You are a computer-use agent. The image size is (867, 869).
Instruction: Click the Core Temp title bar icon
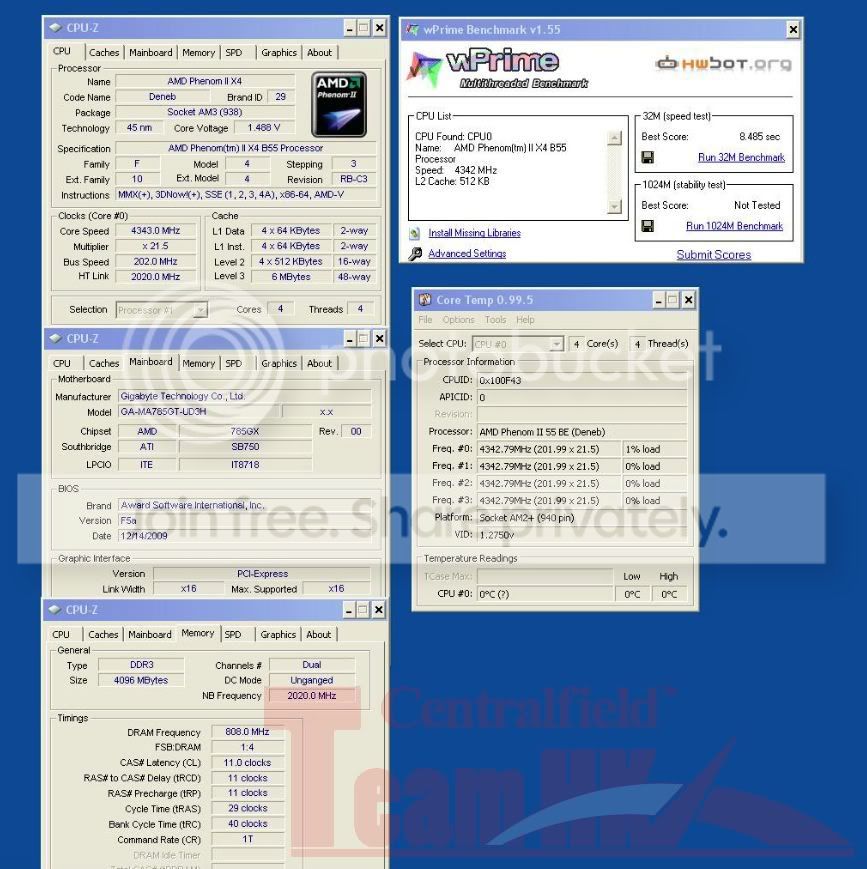[x=425, y=300]
